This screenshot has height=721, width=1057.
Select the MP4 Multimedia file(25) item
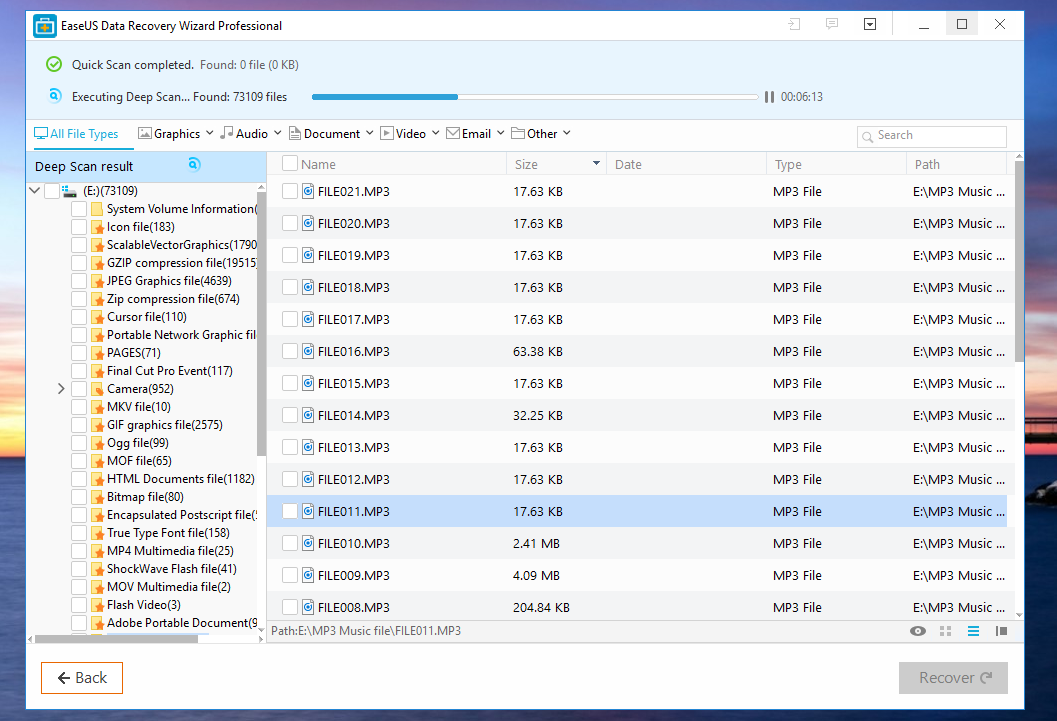click(x=170, y=551)
